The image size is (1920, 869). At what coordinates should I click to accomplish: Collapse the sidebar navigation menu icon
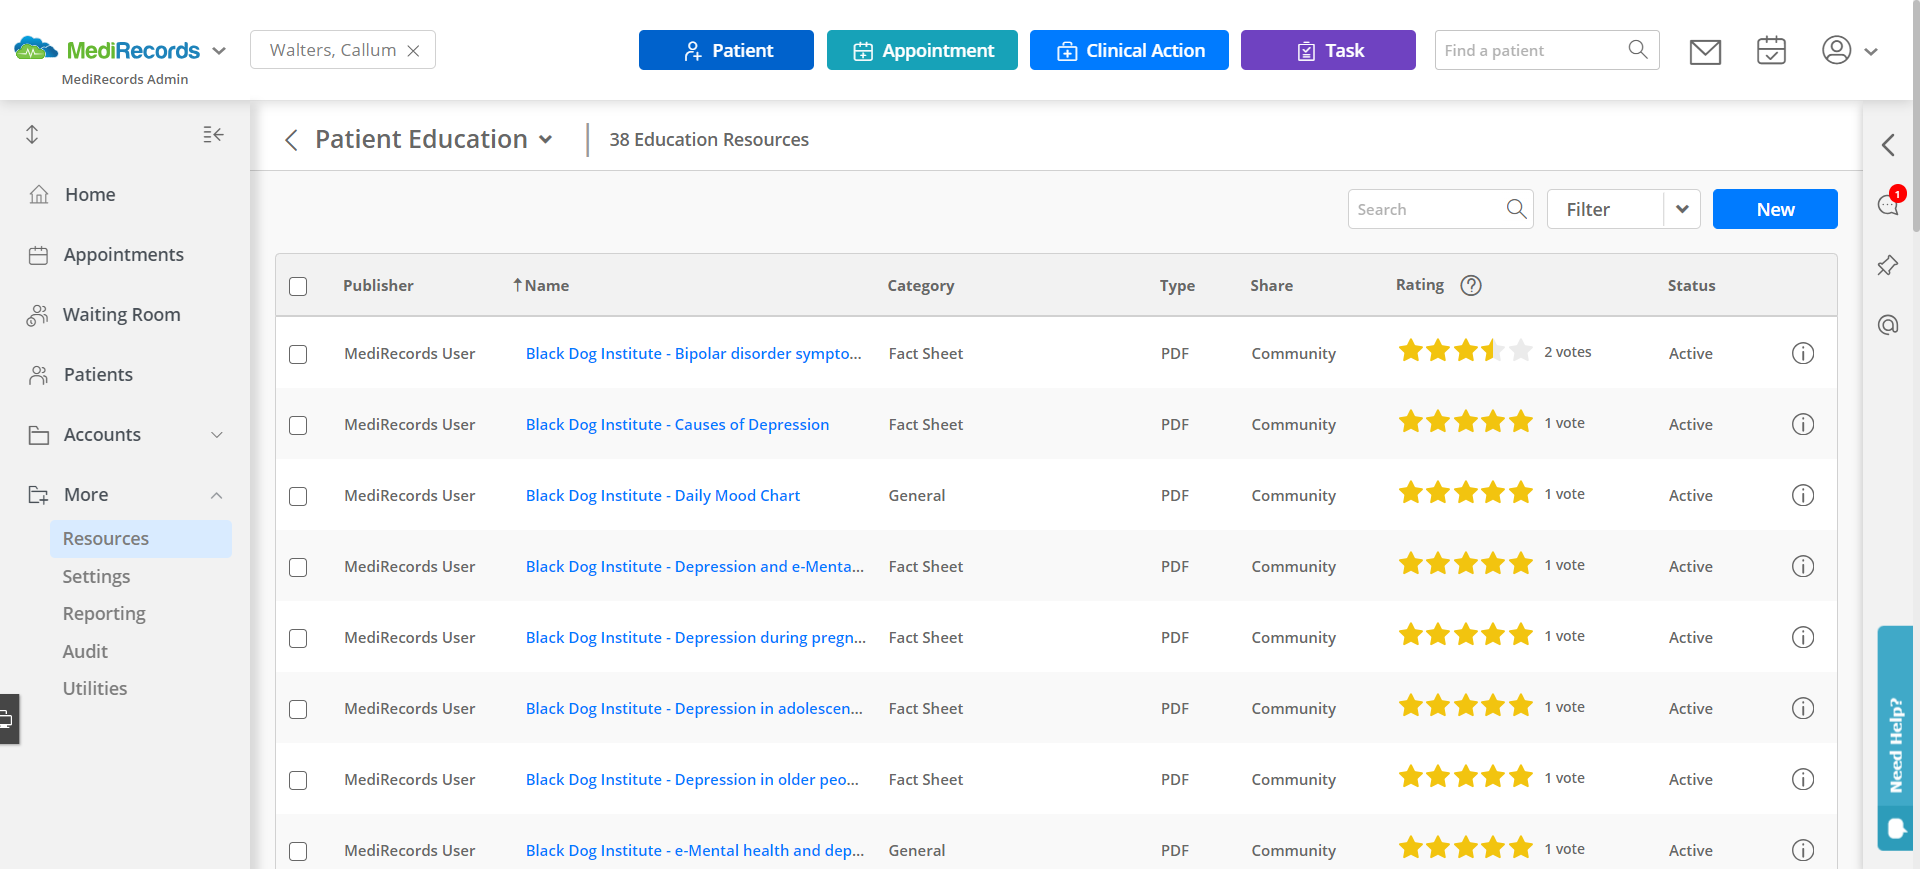tap(213, 134)
